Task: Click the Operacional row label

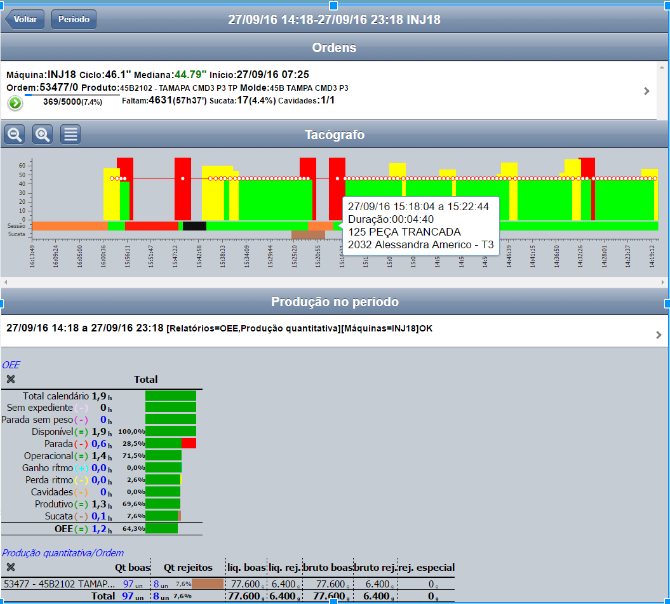Action: click(48, 456)
